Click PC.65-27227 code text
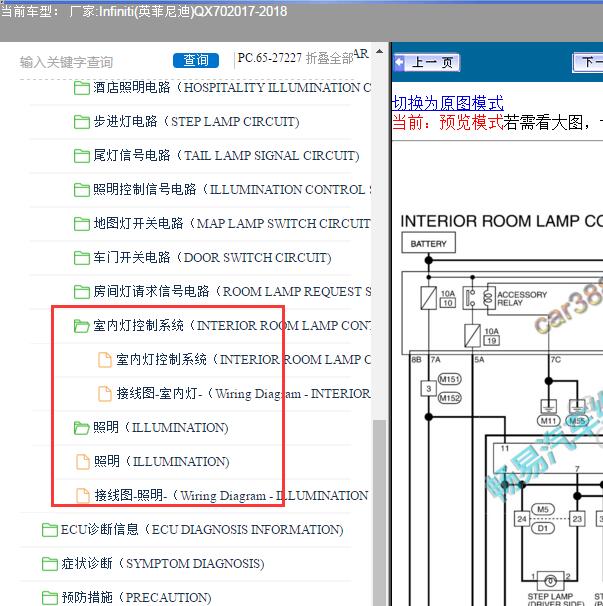The height and width of the screenshot is (606, 603). [x=269, y=58]
